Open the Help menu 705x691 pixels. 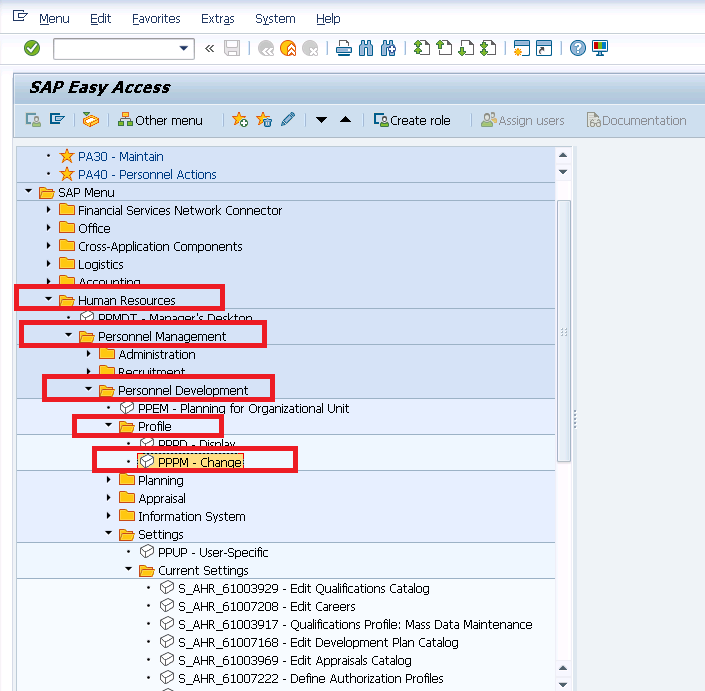pyautogui.click(x=328, y=19)
